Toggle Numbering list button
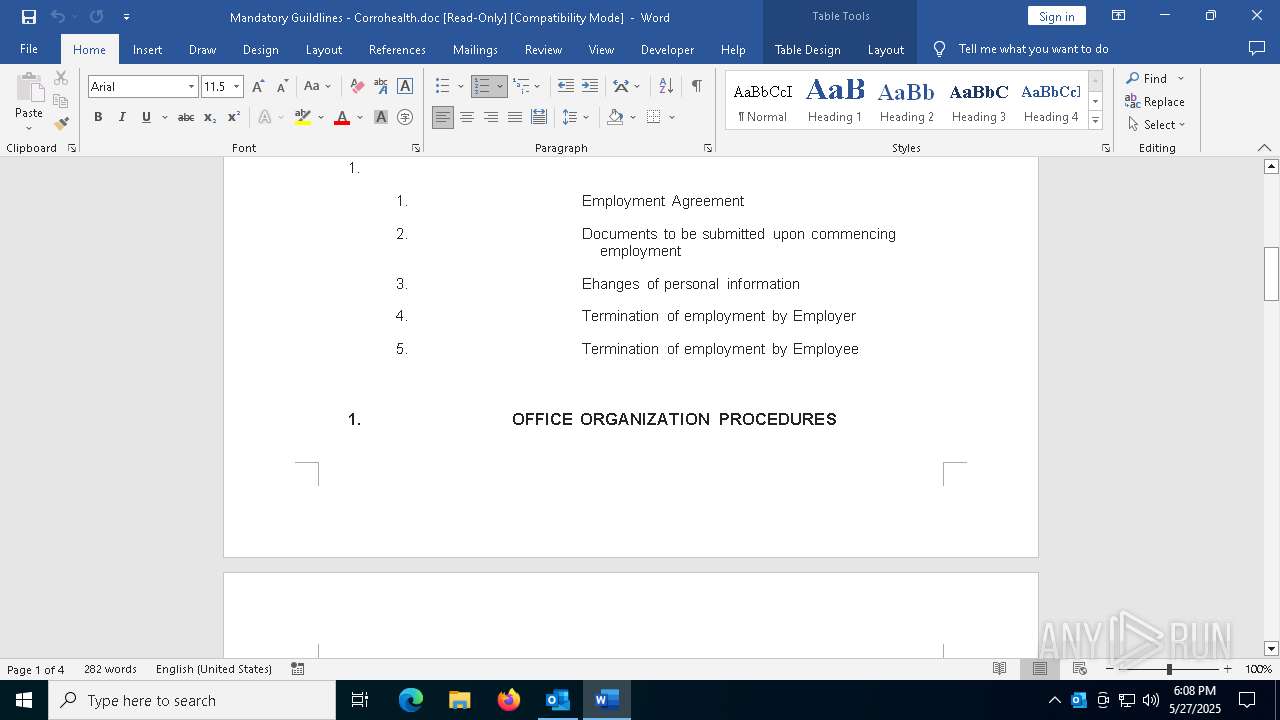Screen dimensions: 1280x720 click(482, 87)
